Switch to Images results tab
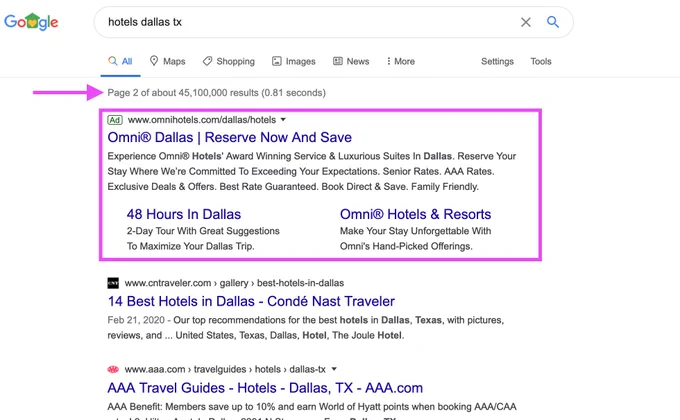 (x=294, y=61)
